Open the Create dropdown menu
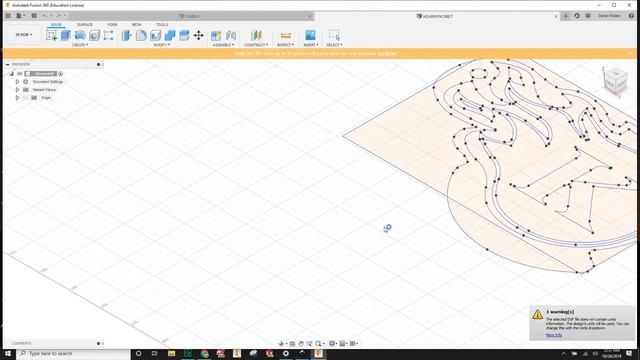Image resolution: width=640 pixels, height=360 pixels. coord(80,45)
